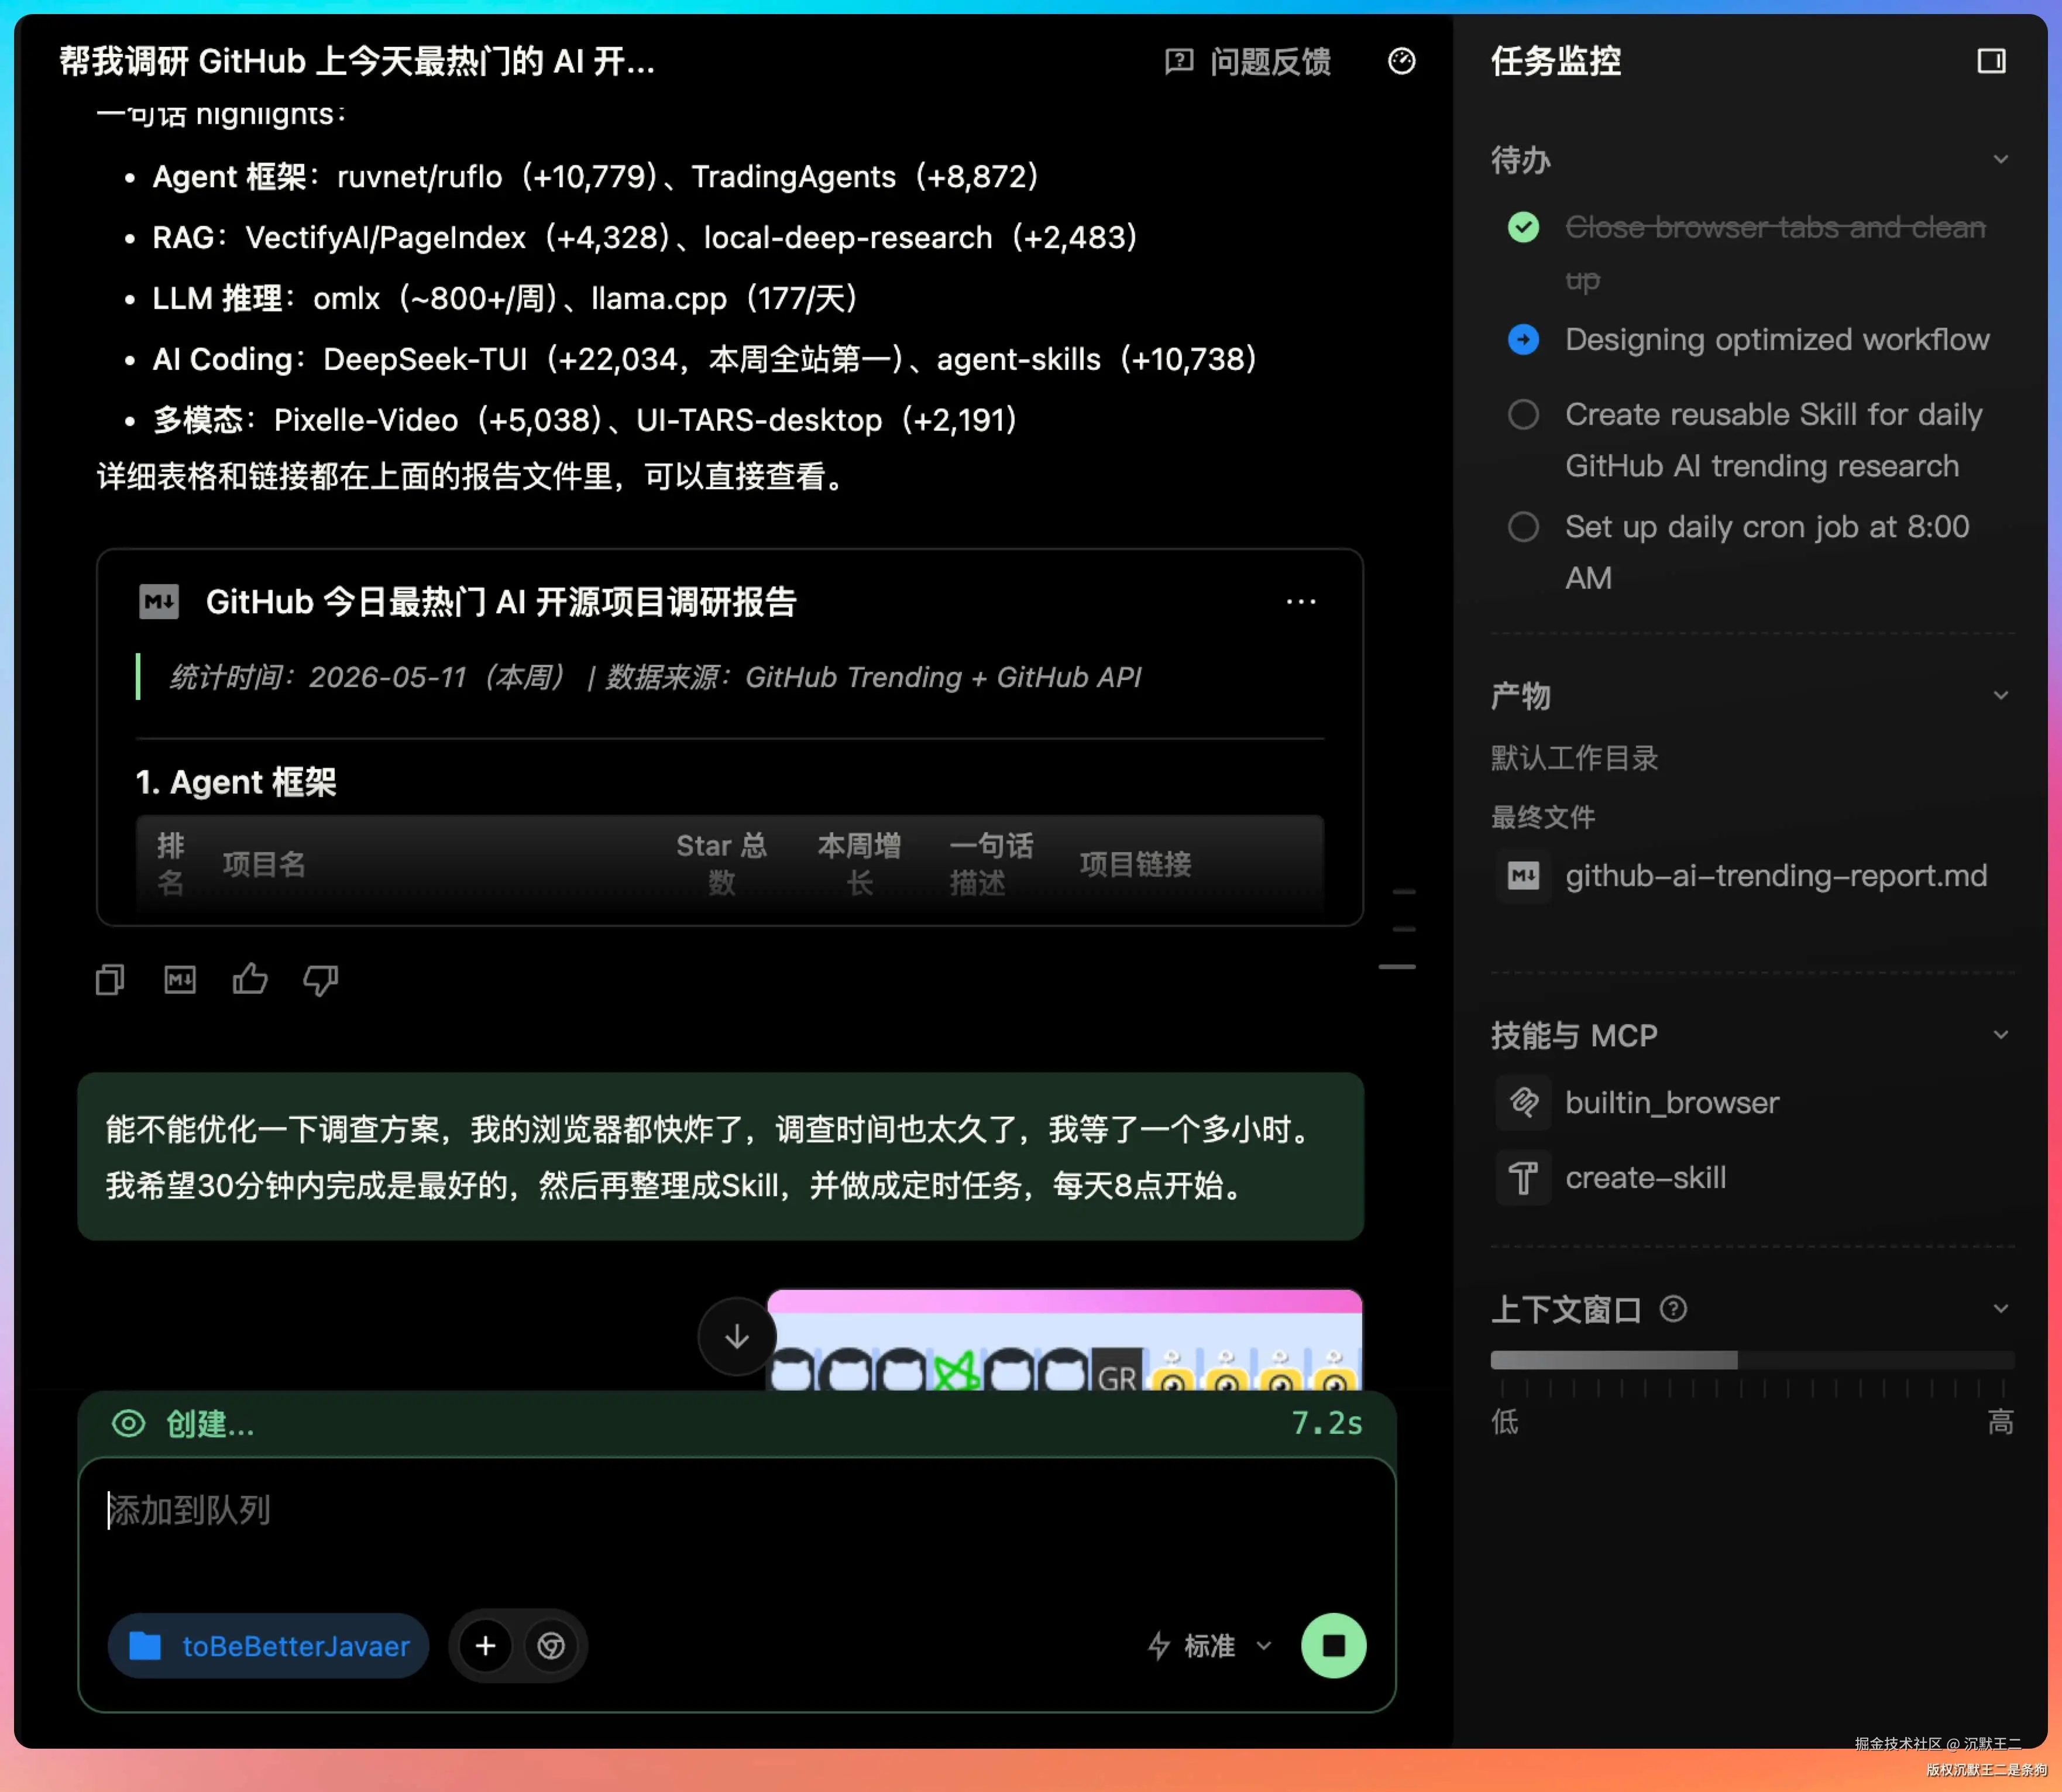Collapse the 待办 section

(x=2000, y=160)
